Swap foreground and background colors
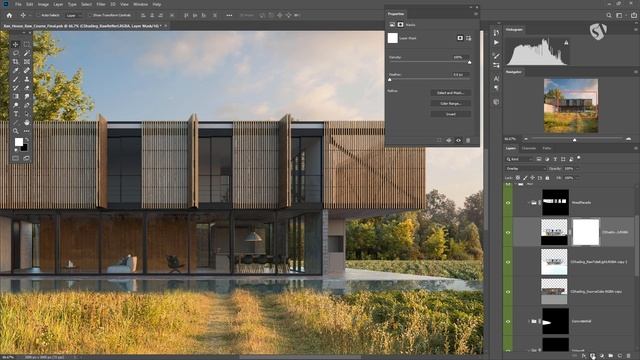 coord(27,140)
